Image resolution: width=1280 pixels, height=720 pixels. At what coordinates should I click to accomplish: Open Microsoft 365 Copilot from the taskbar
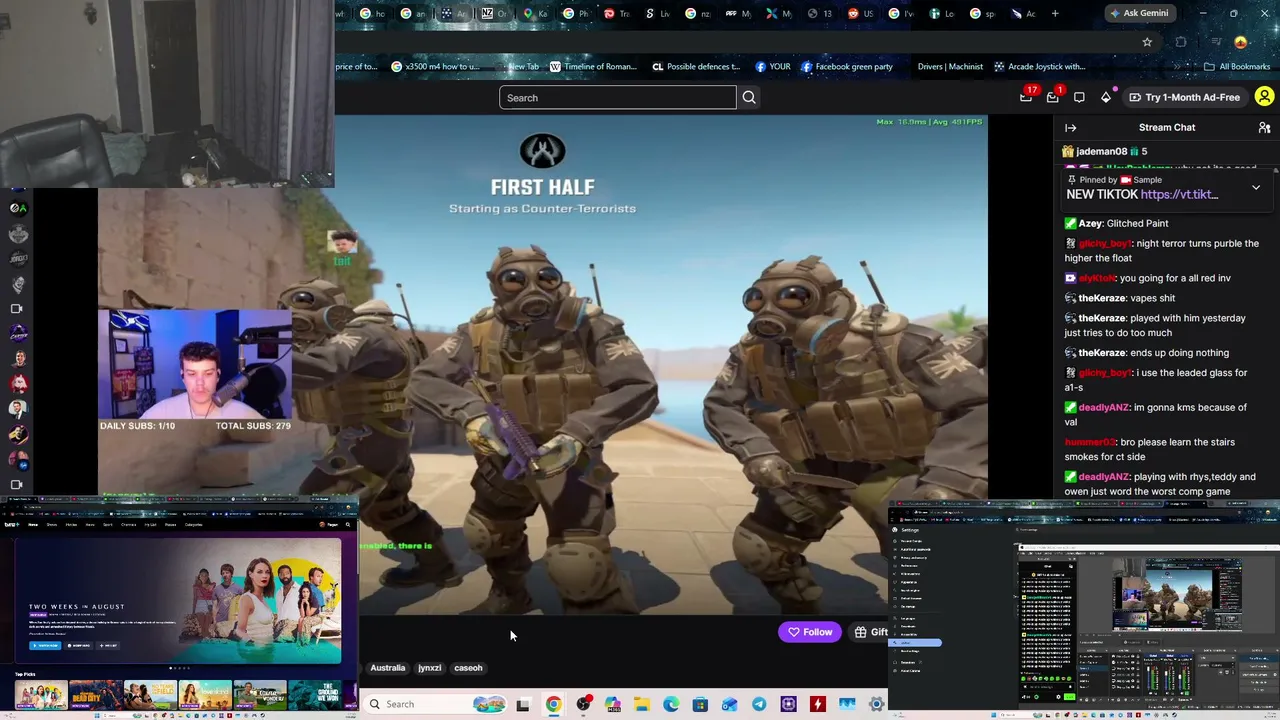point(612,704)
